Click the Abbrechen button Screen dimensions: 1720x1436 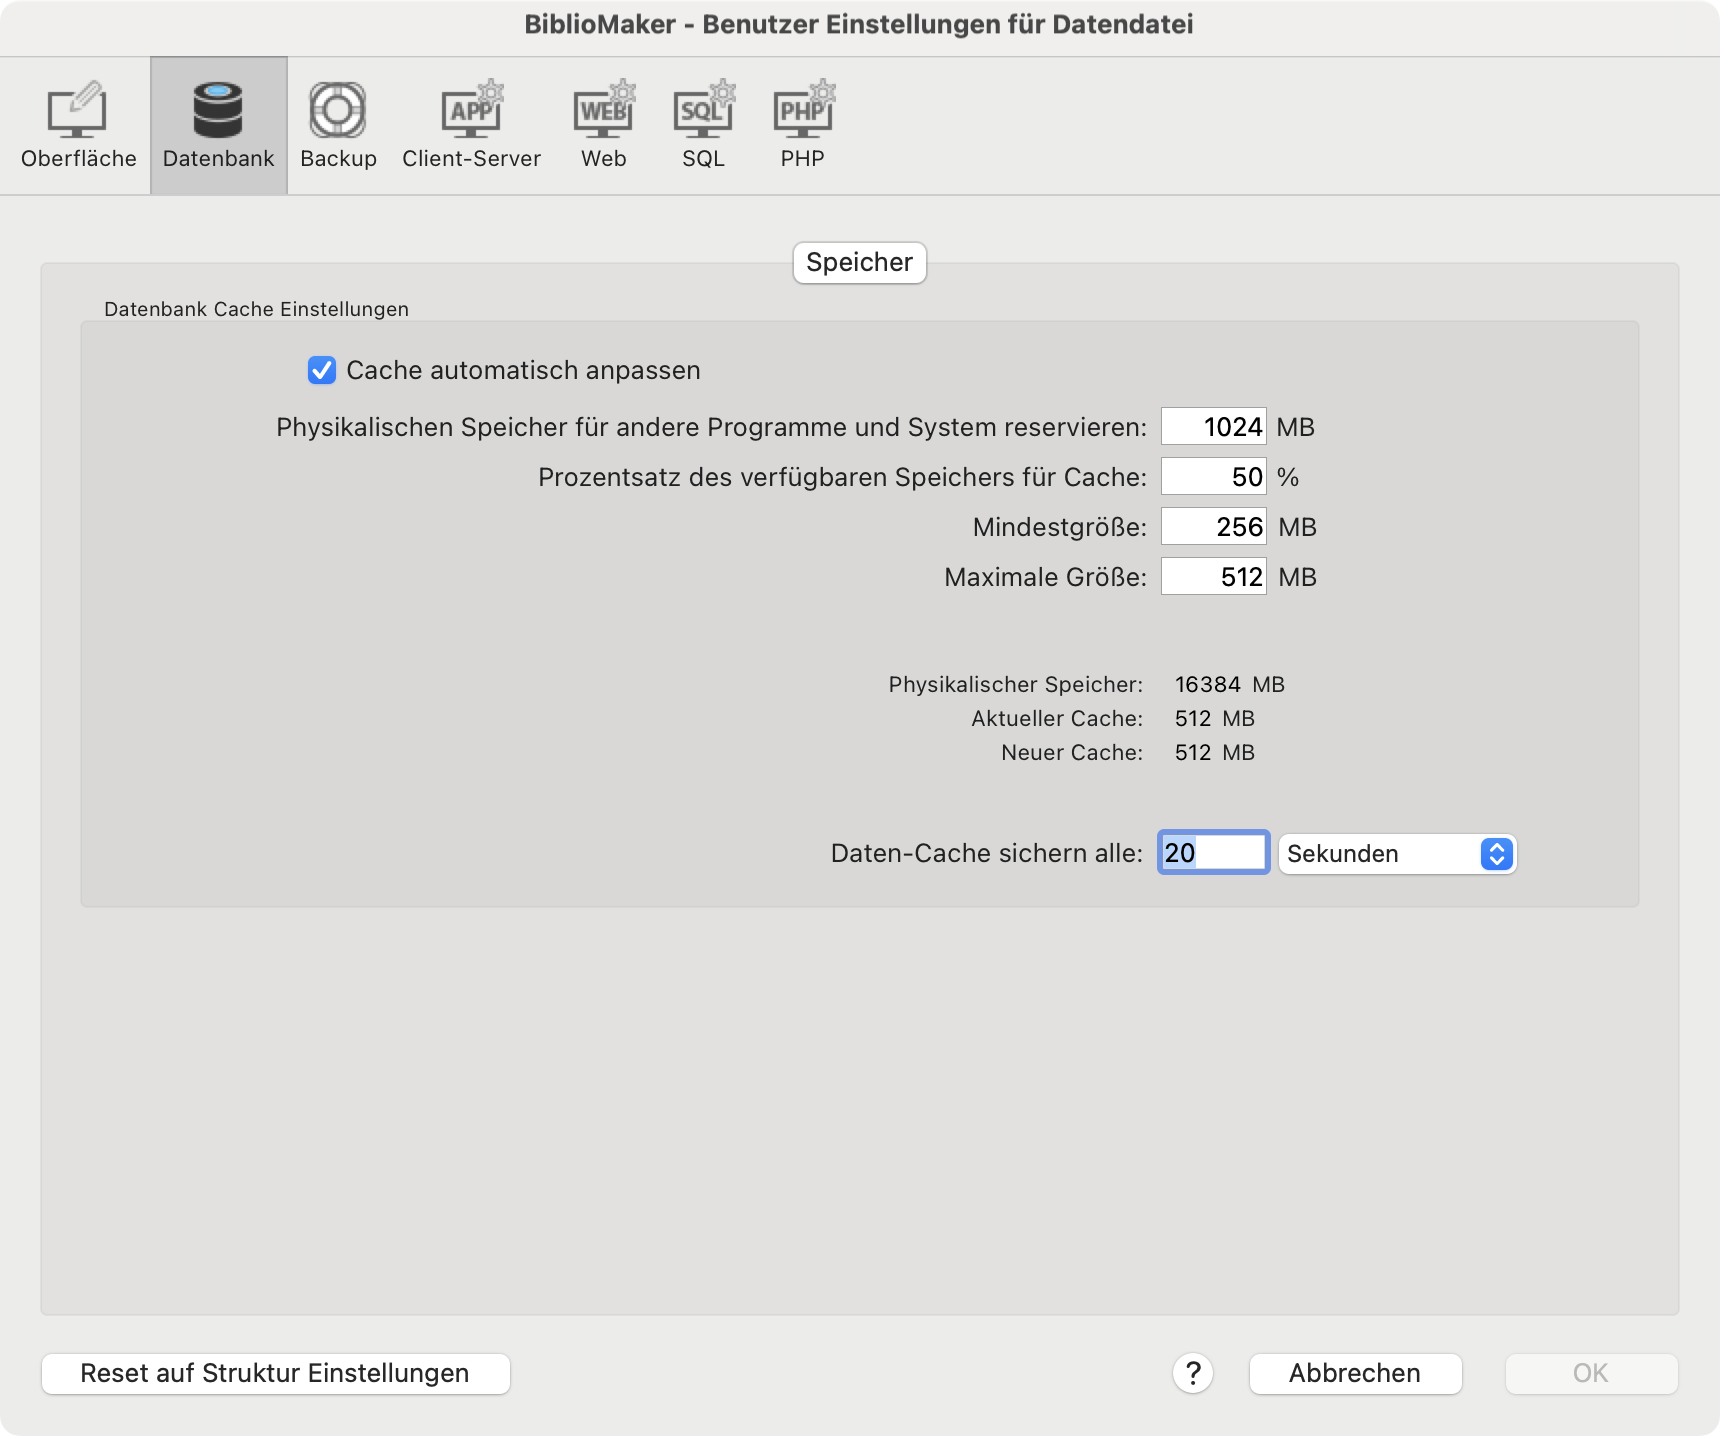pos(1355,1373)
